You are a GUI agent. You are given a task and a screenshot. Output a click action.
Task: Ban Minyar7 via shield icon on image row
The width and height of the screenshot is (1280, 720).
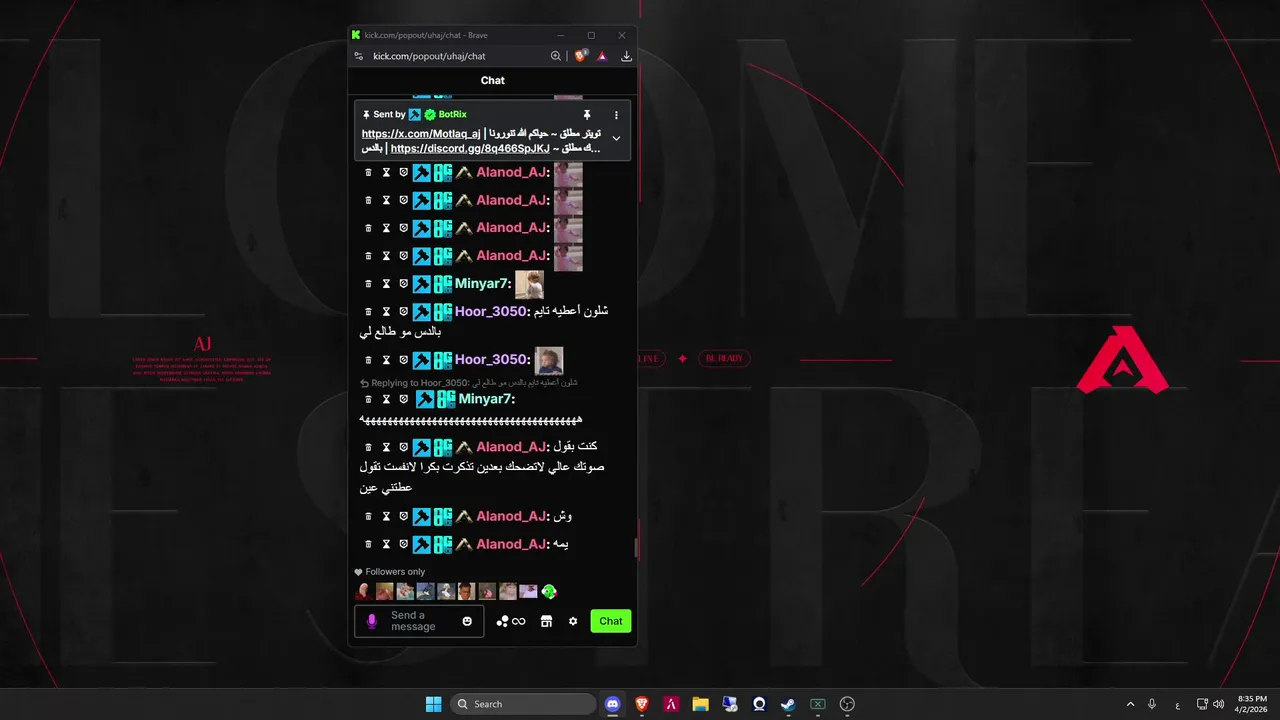click(403, 284)
